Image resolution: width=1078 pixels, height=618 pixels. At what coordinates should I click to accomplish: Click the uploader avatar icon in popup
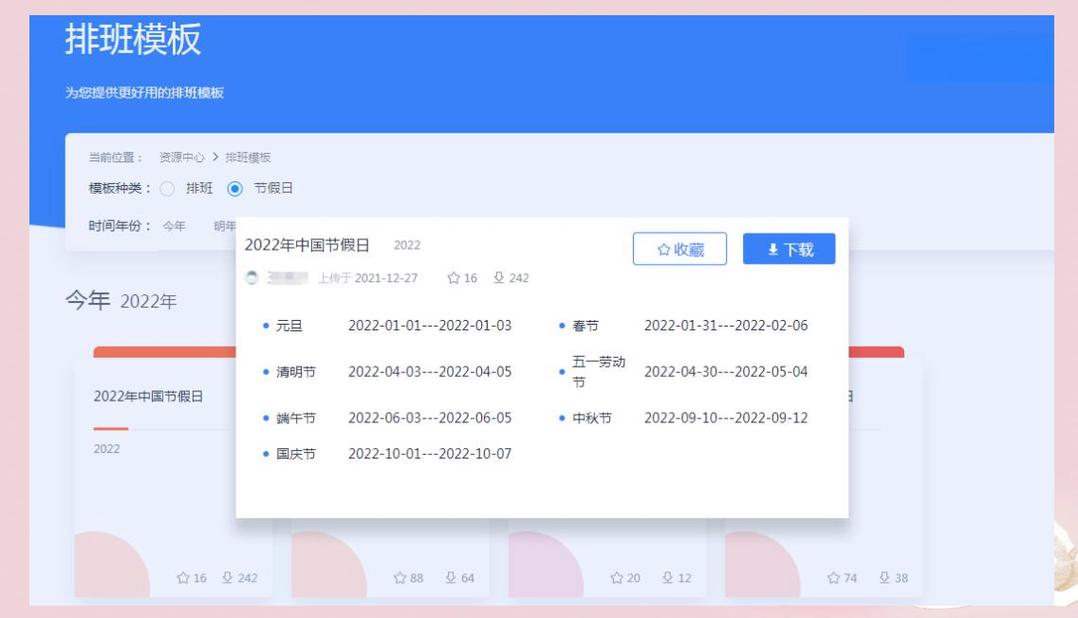(252, 278)
